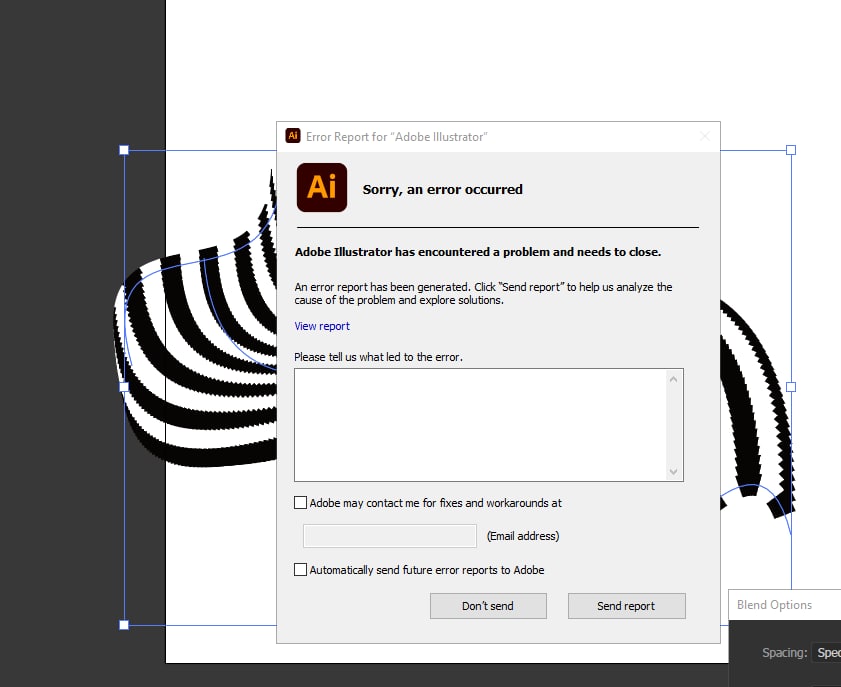The width and height of the screenshot is (841, 687).
Task: Click the text area scroll down arrow
Action: 674,471
